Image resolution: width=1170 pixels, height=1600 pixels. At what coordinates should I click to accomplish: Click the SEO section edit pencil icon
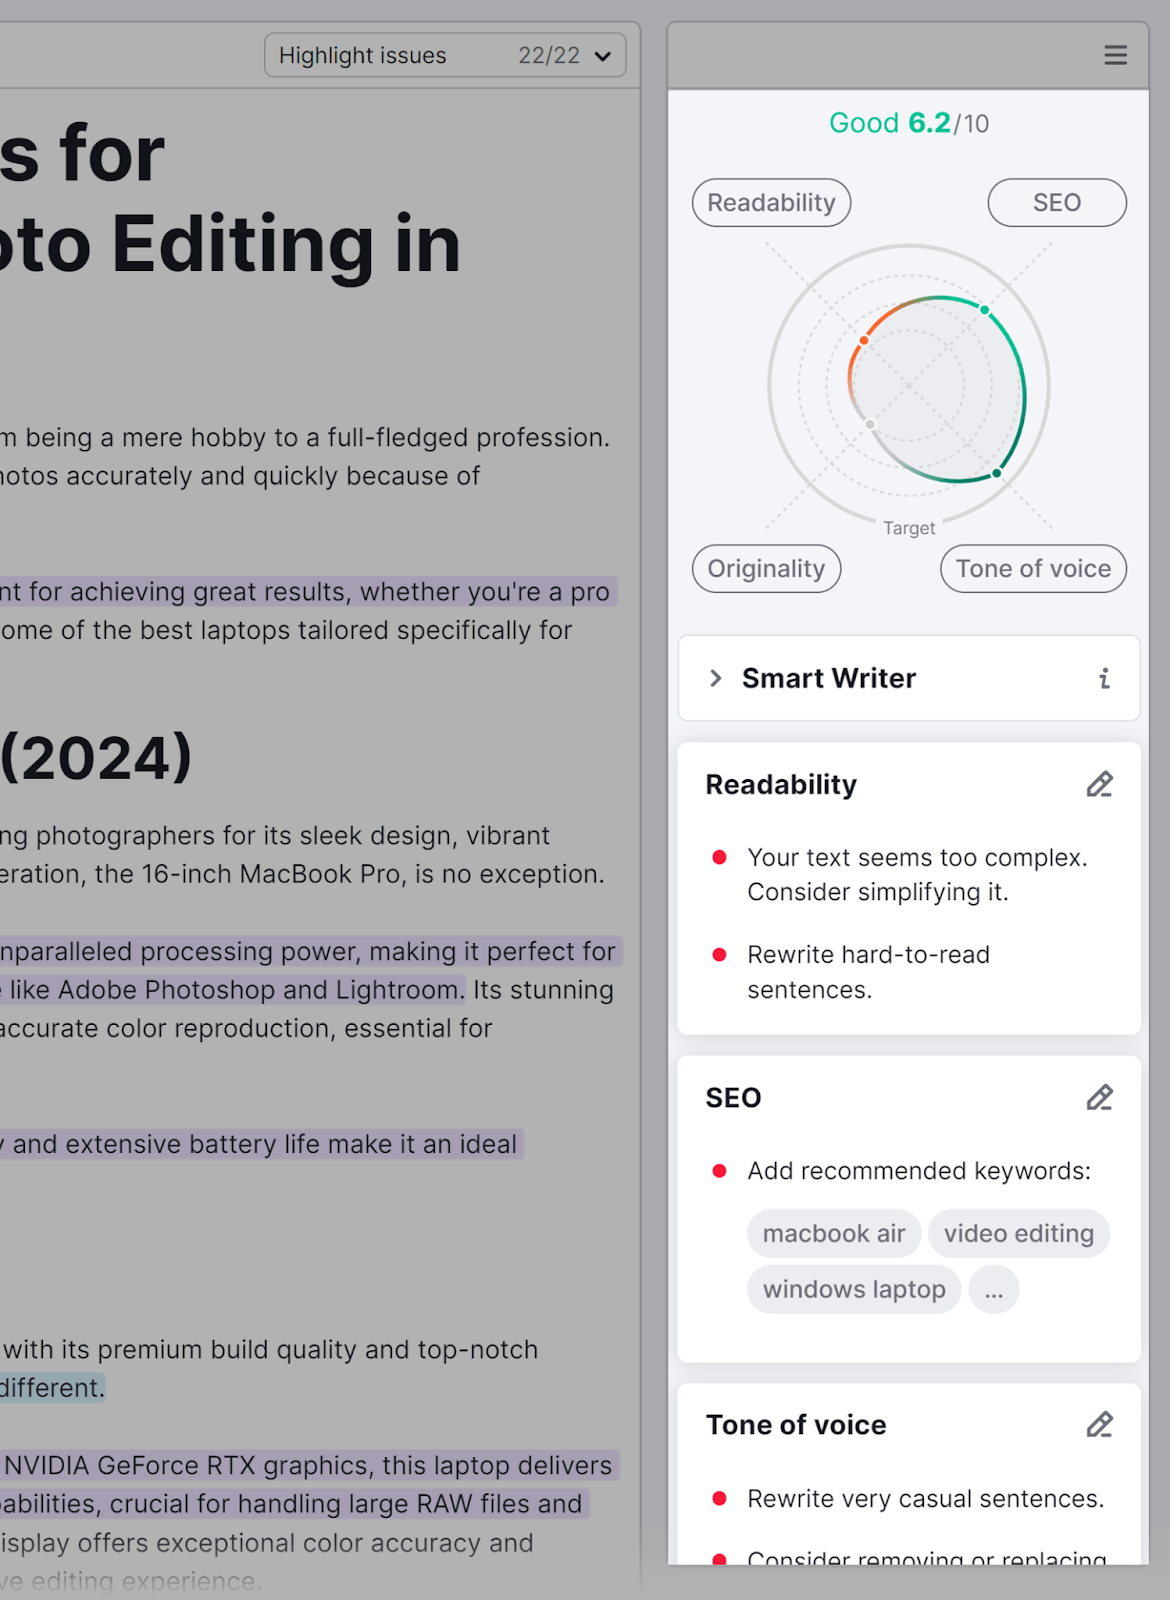click(x=1099, y=1098)
